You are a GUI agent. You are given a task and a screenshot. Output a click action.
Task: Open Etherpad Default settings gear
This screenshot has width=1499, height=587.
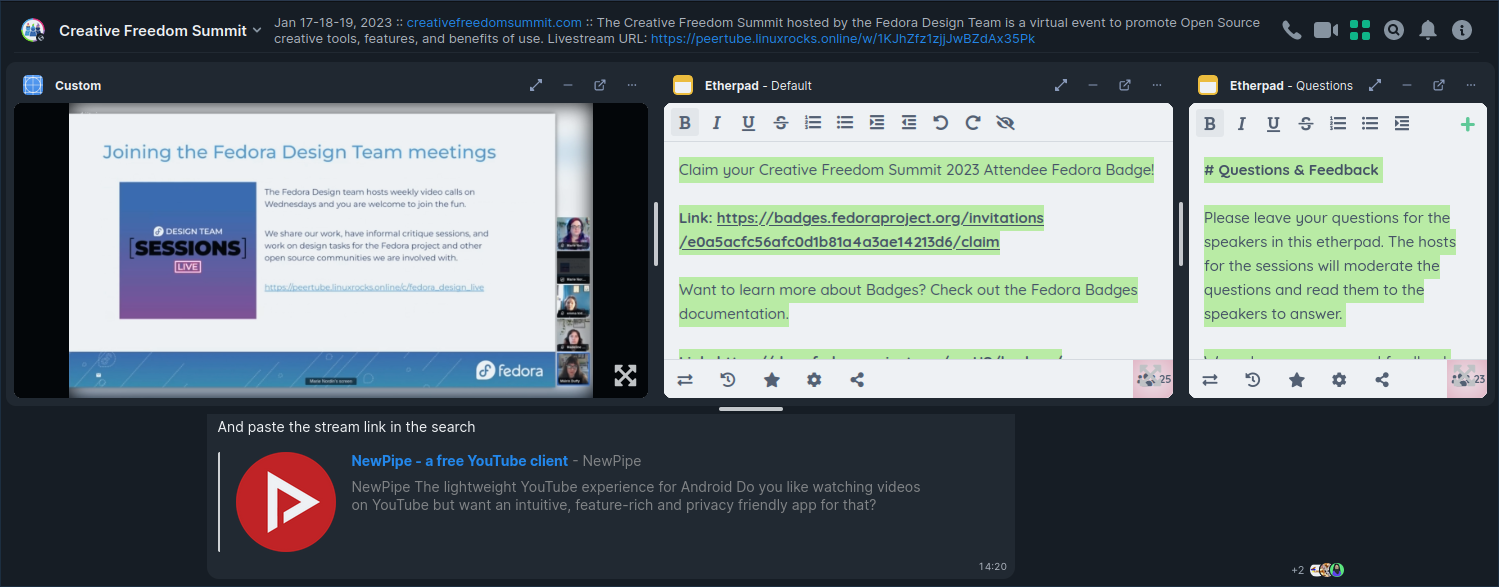point(814,380)
